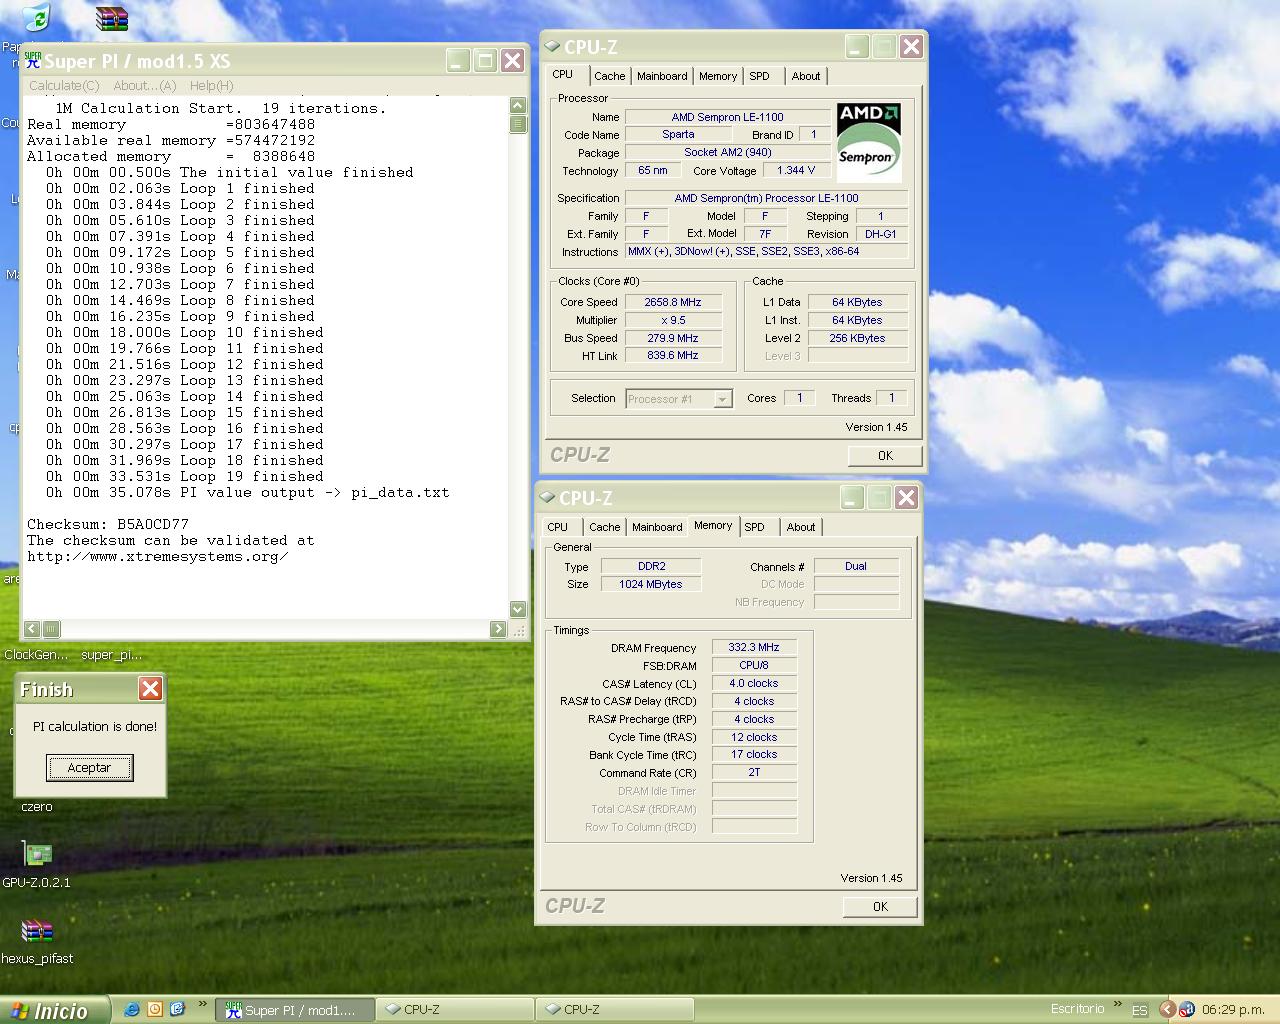Click the Core Speed 2658.8 MHz value

click(672, 302)
